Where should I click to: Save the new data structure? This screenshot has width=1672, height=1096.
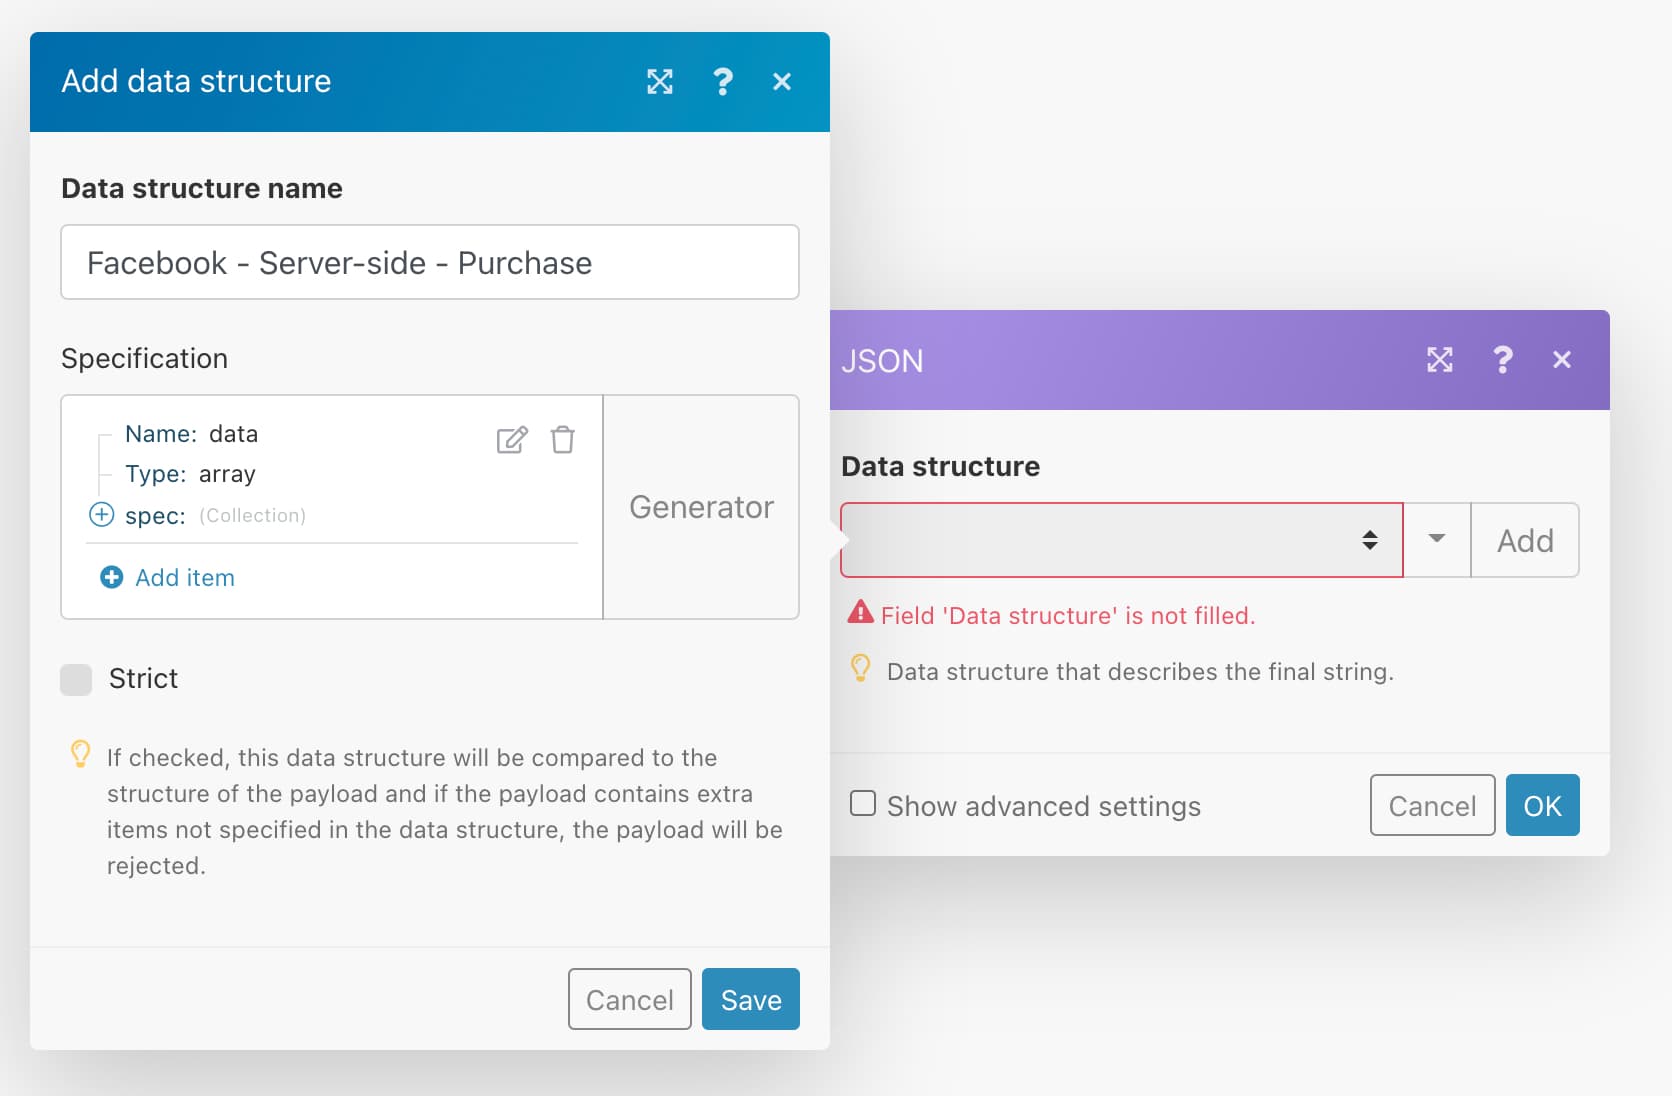coord(751,999)
